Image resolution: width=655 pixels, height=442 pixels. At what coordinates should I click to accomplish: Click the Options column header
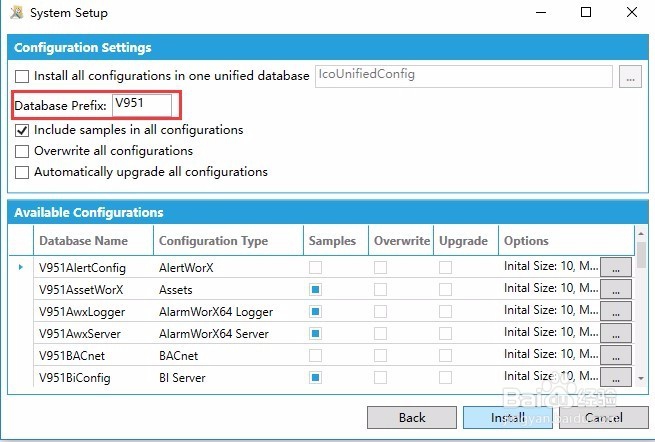(567, 241)
